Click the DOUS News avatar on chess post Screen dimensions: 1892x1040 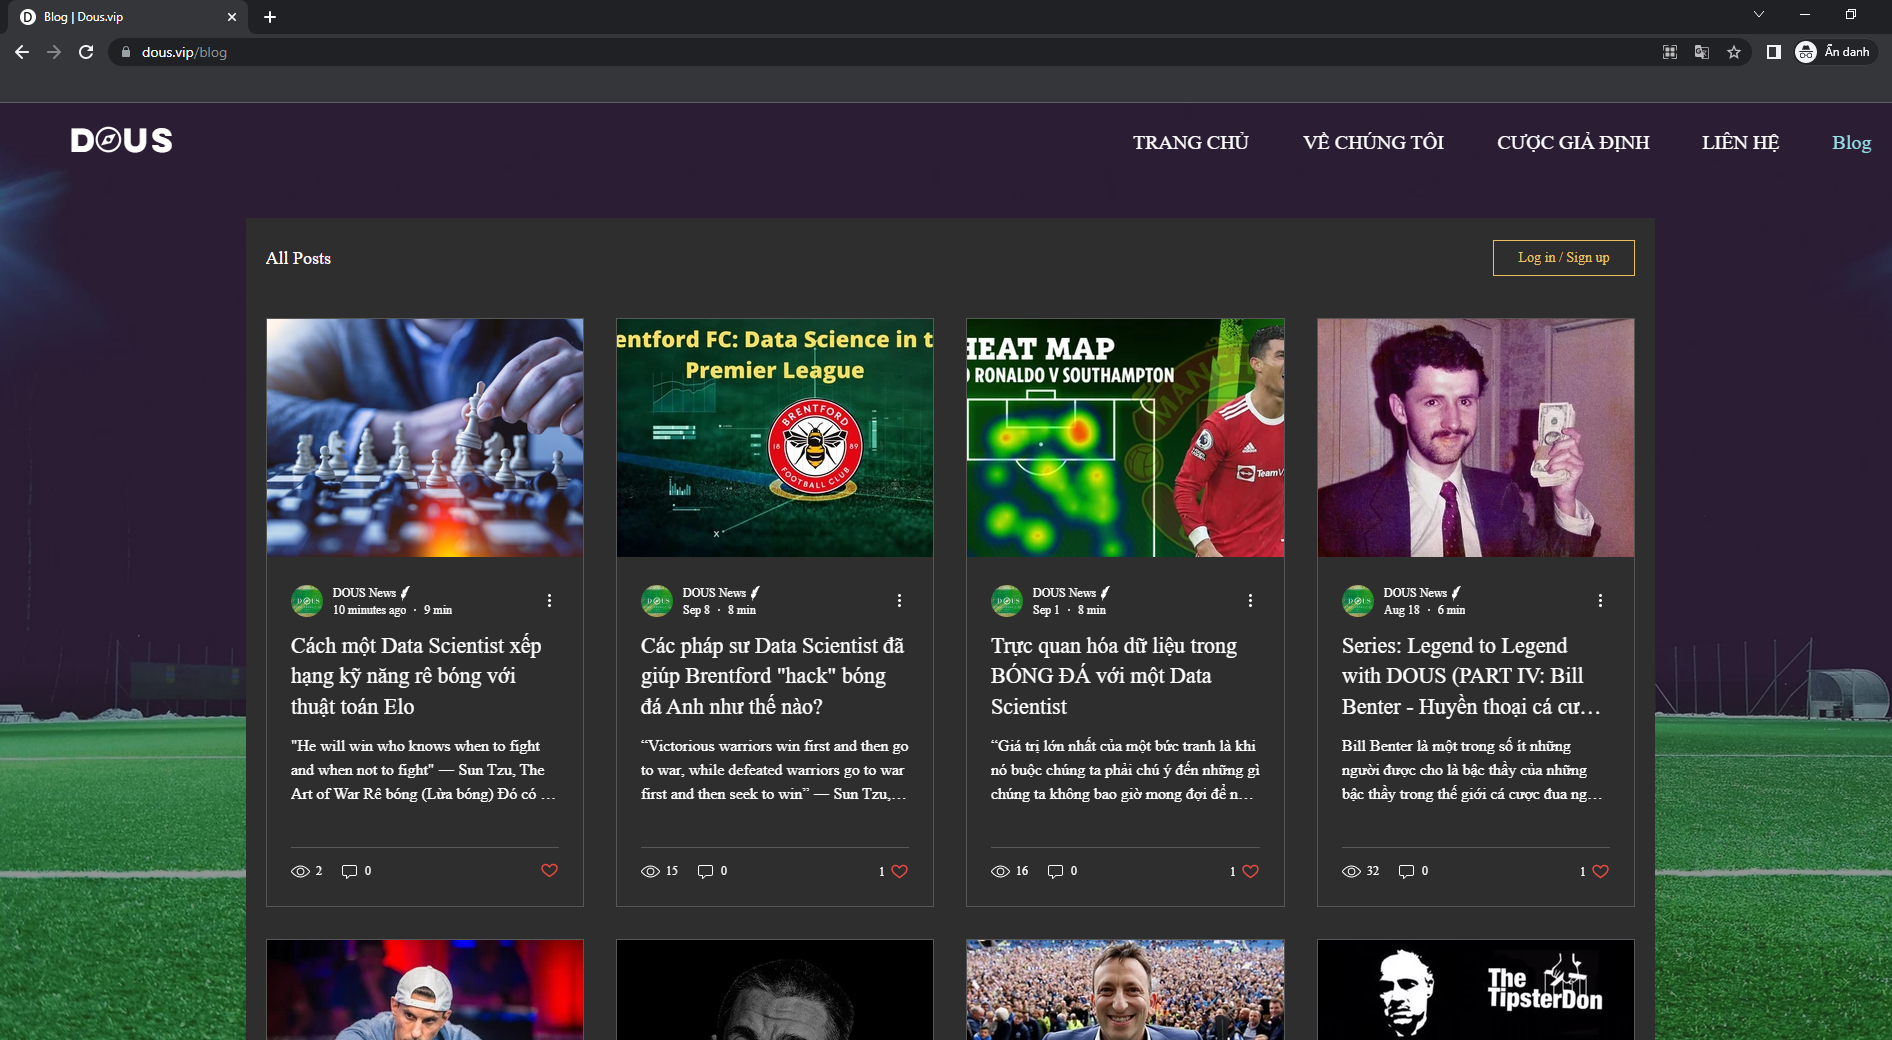point(307,601)
